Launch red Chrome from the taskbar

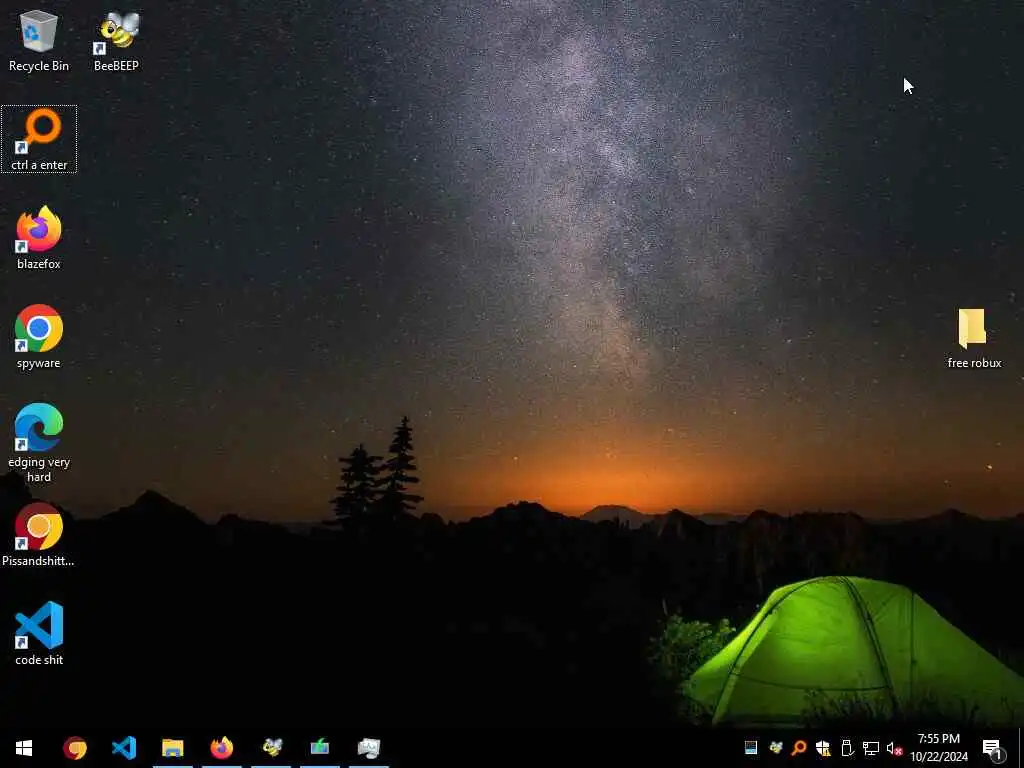coord(74,748)
